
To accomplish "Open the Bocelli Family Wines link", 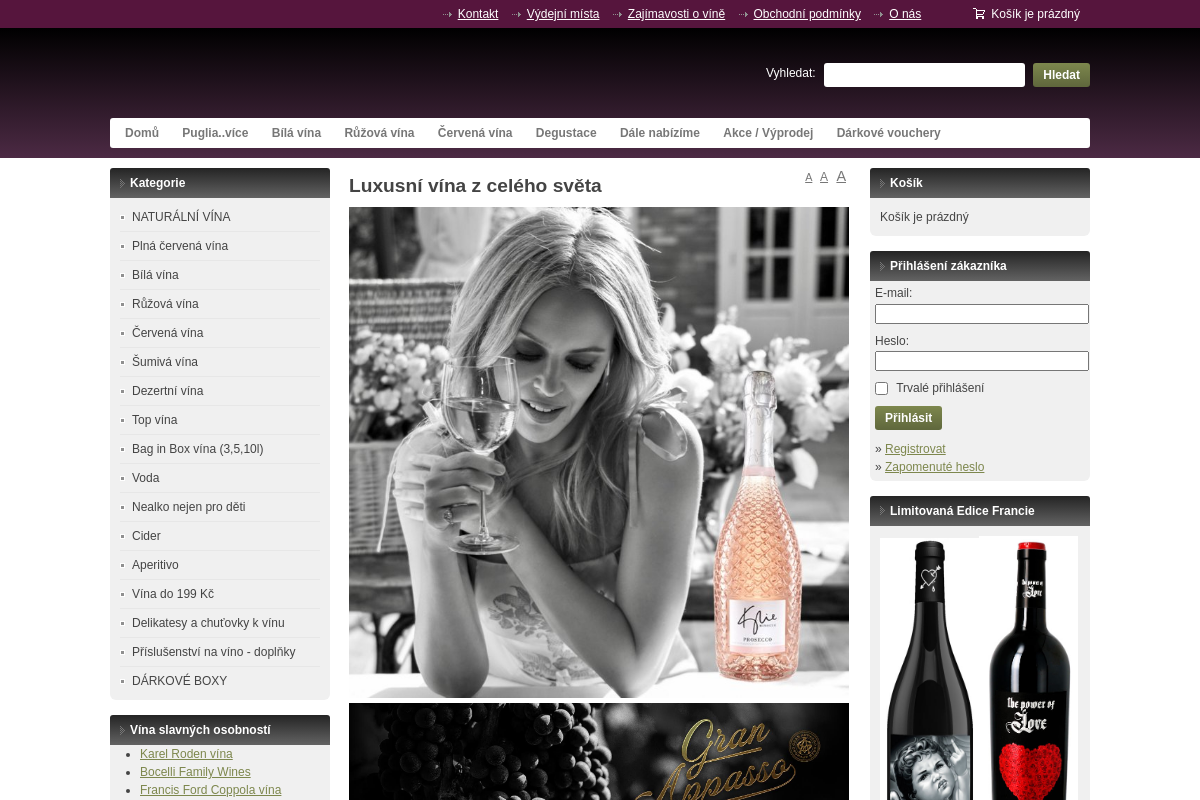I will click(195, 772).
